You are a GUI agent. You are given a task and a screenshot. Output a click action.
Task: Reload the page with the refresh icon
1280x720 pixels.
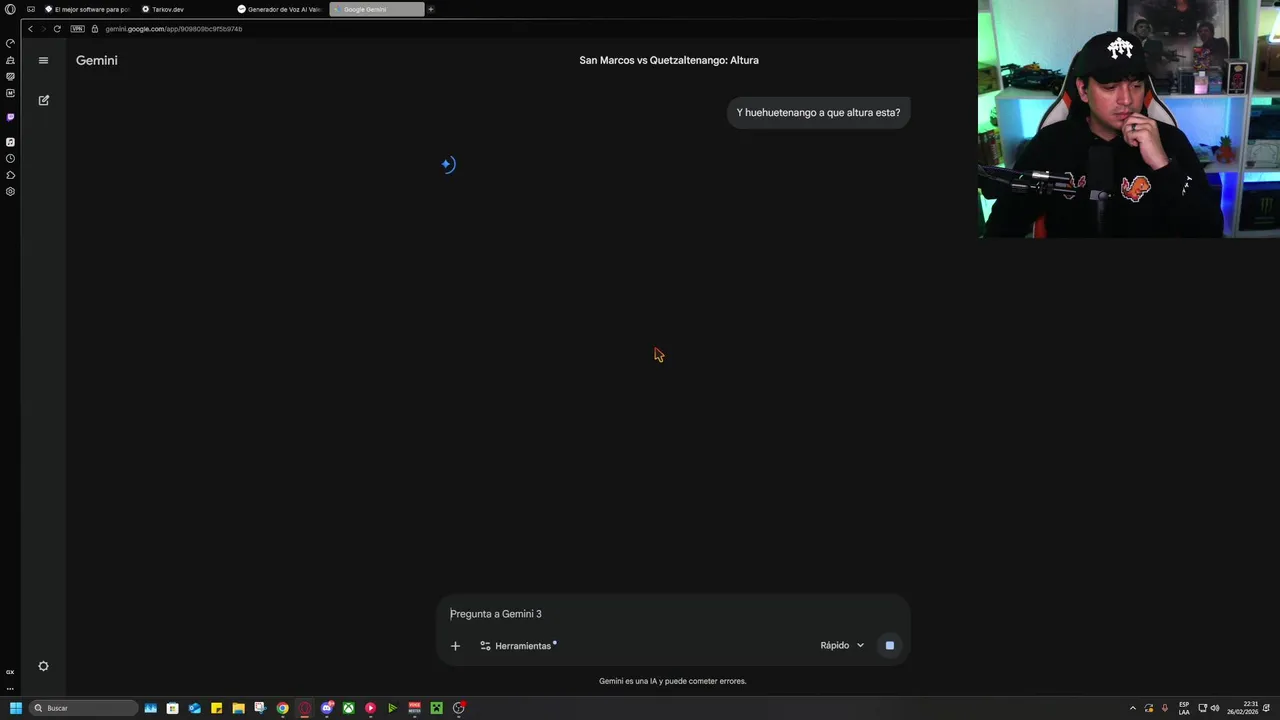click(x=57, y=29)
